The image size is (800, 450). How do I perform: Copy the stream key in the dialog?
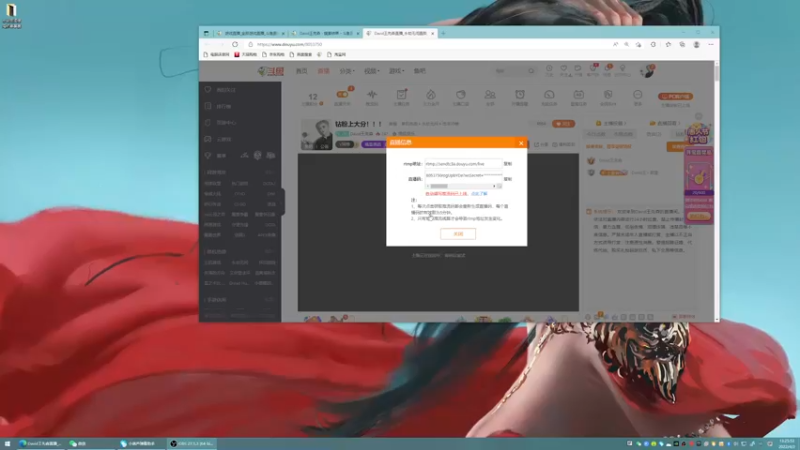click(508, 179)
